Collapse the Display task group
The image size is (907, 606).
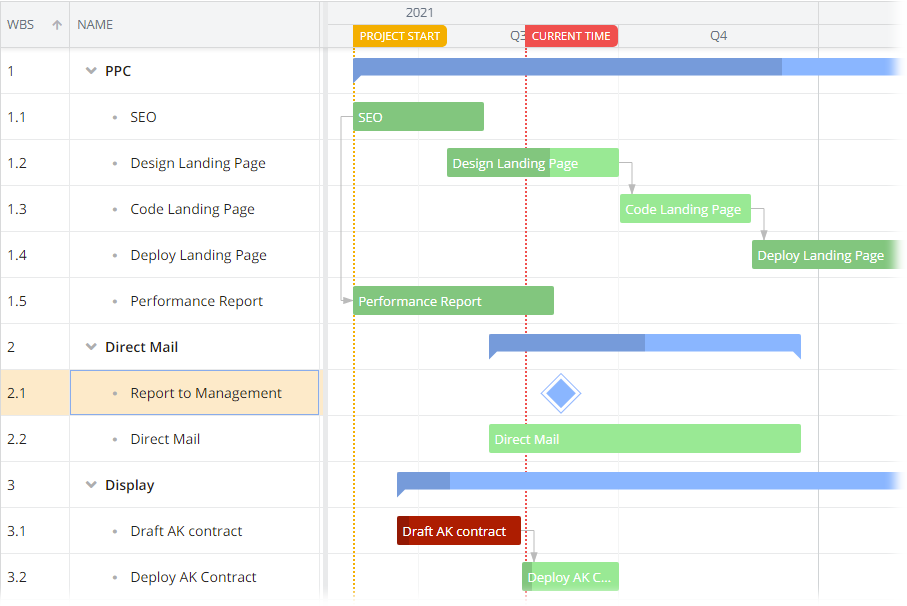(92, 485)
